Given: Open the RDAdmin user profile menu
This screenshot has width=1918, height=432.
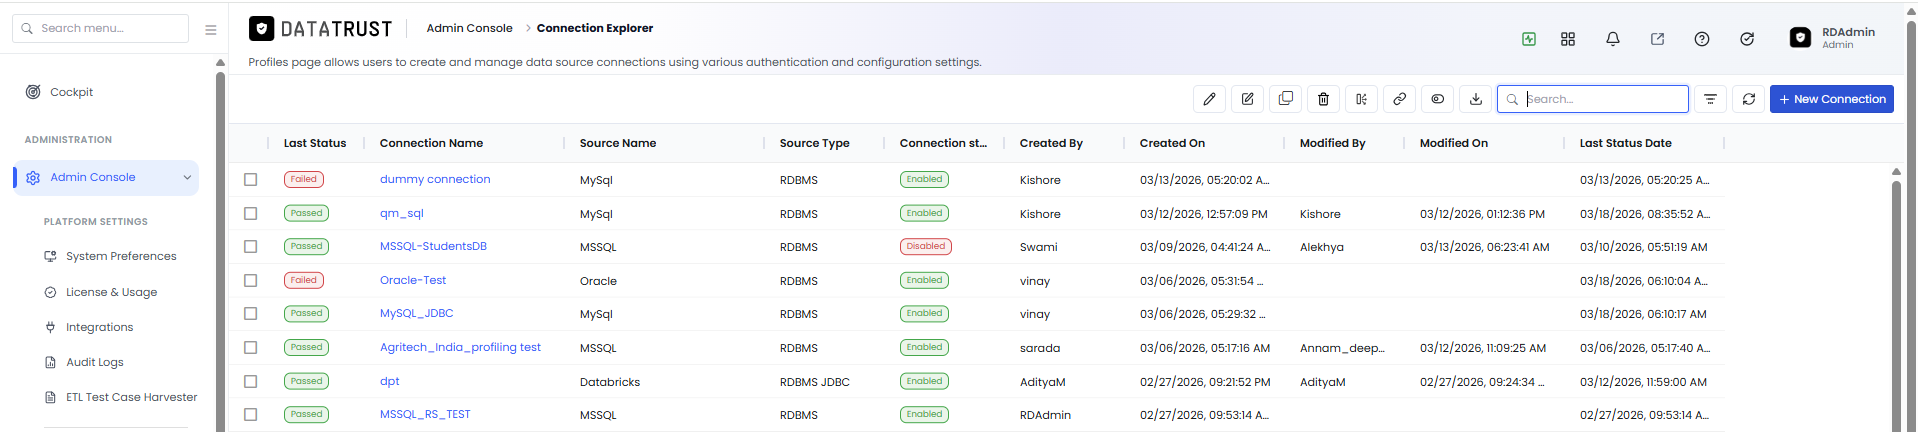Looking at the screenshot, I should coord(1832,38).
